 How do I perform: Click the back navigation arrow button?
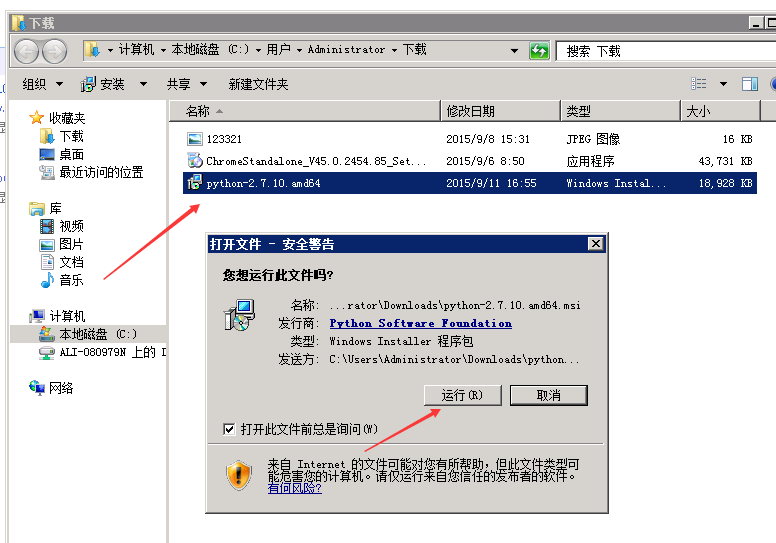[26, 50]
